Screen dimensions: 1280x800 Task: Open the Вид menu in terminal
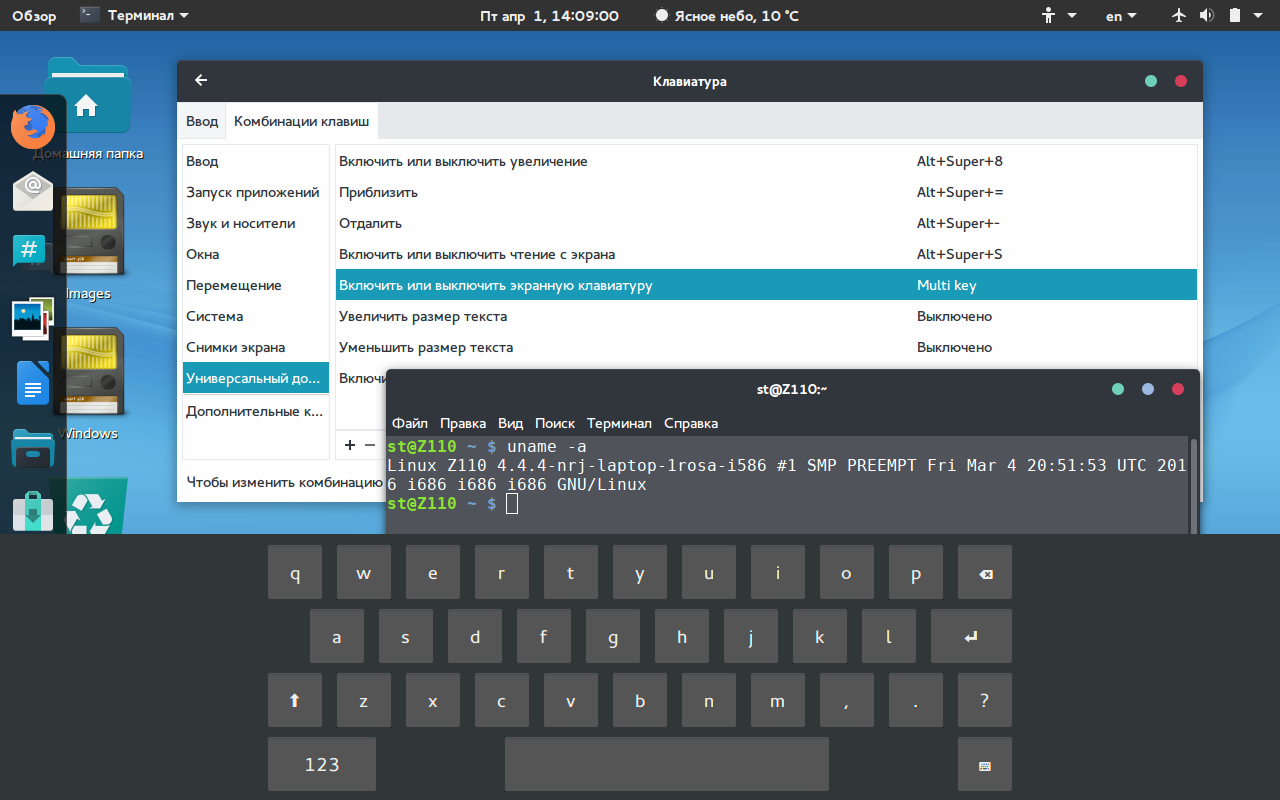coord(511,423)
